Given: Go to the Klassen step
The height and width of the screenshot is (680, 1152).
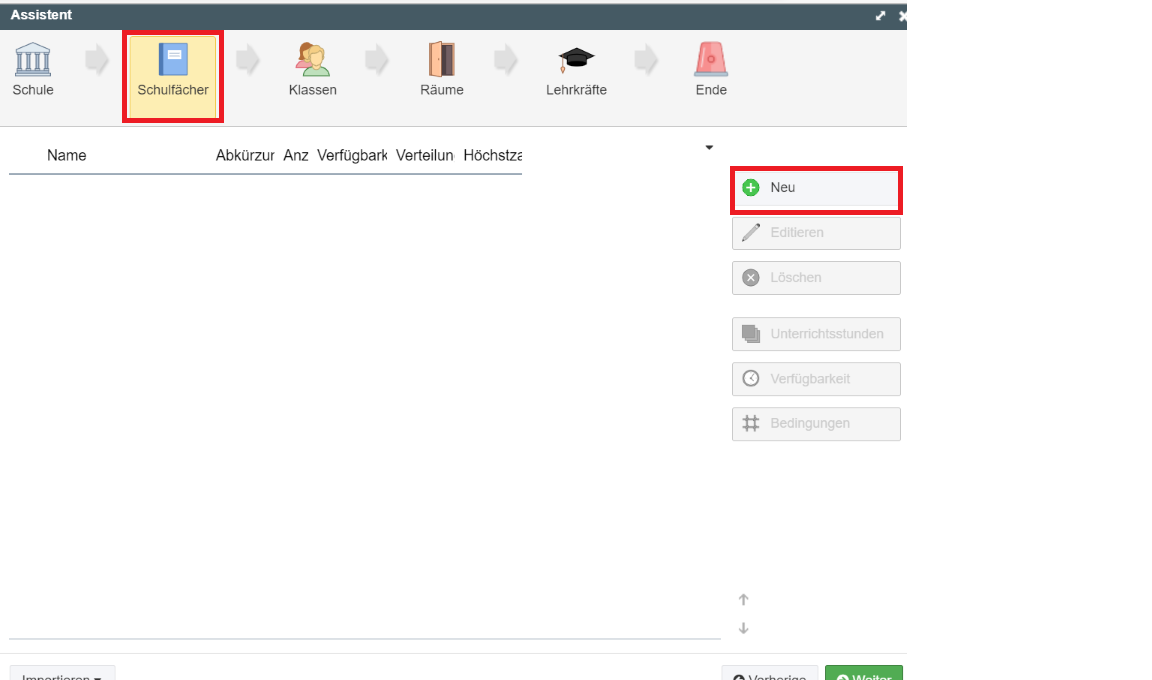Looking at the screenshot, I should click(x=312, y=69).
